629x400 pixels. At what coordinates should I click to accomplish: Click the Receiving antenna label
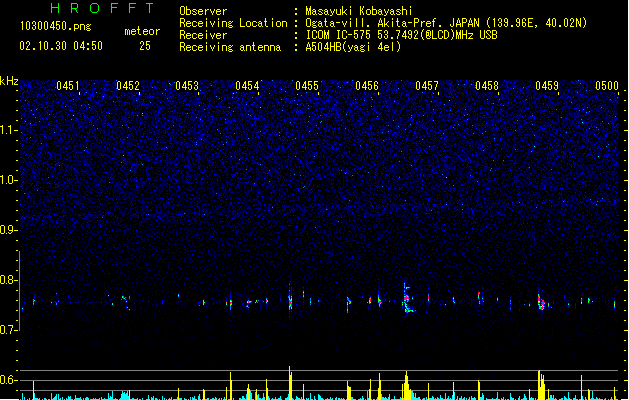coord(230,47)
